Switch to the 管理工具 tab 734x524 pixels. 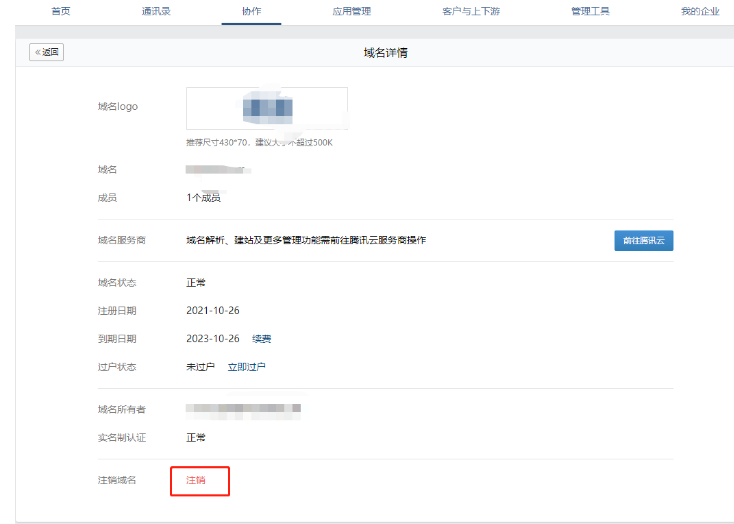(x=590, y=11)
